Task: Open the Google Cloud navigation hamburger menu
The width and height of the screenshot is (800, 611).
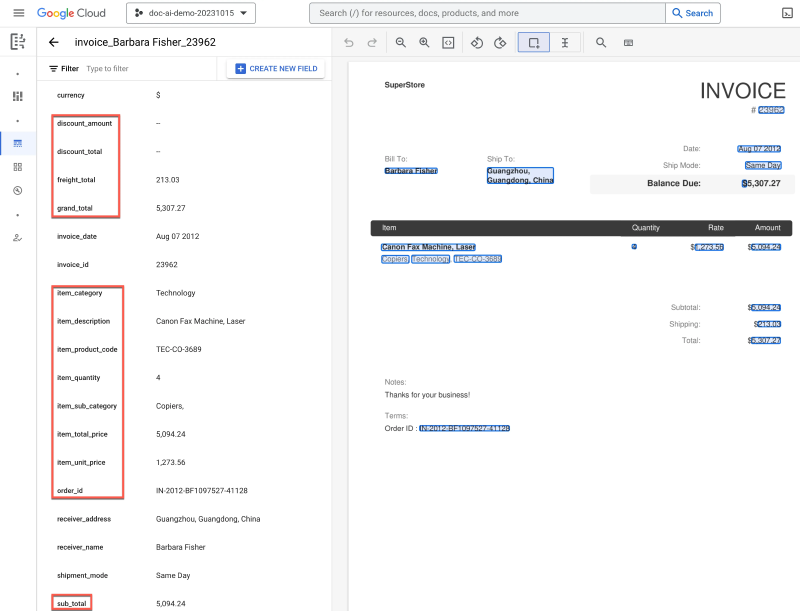Action: click(x=19, y=13)
